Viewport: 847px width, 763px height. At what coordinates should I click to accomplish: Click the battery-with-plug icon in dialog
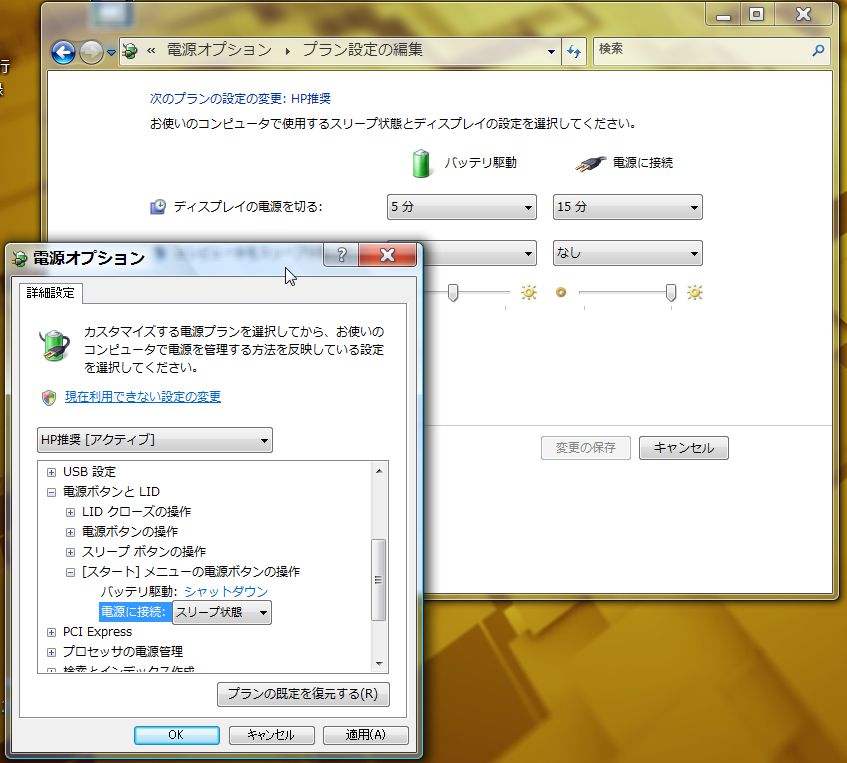click(x=55, y=346)
